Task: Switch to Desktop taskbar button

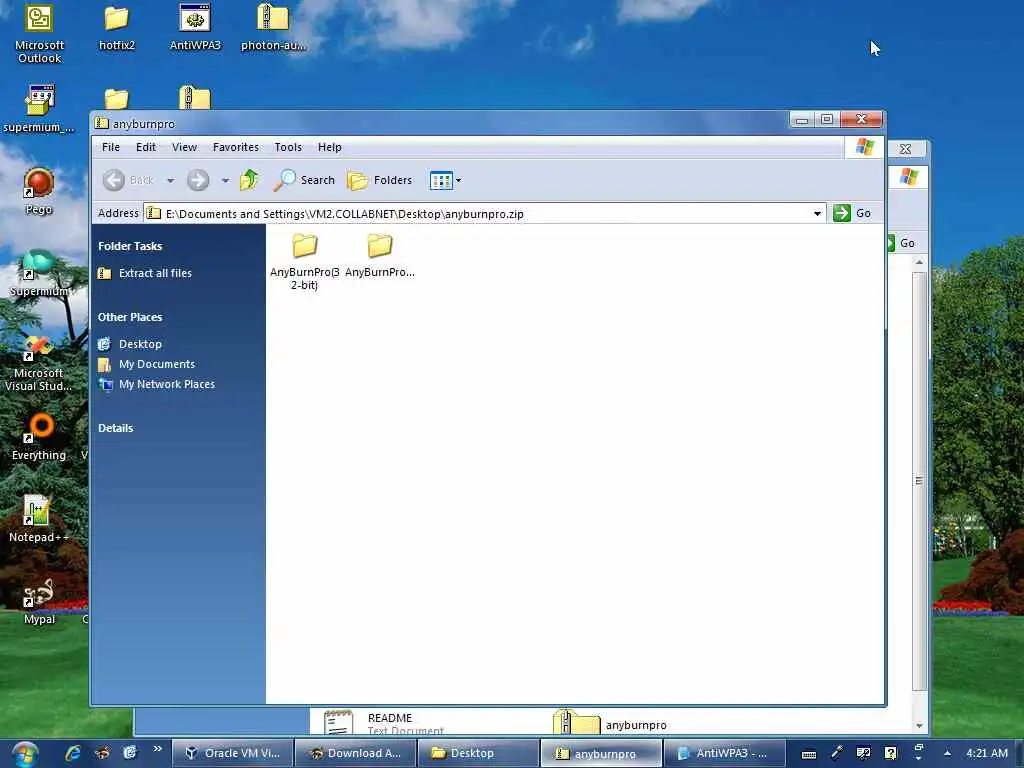Action: (x=477, y=753)
